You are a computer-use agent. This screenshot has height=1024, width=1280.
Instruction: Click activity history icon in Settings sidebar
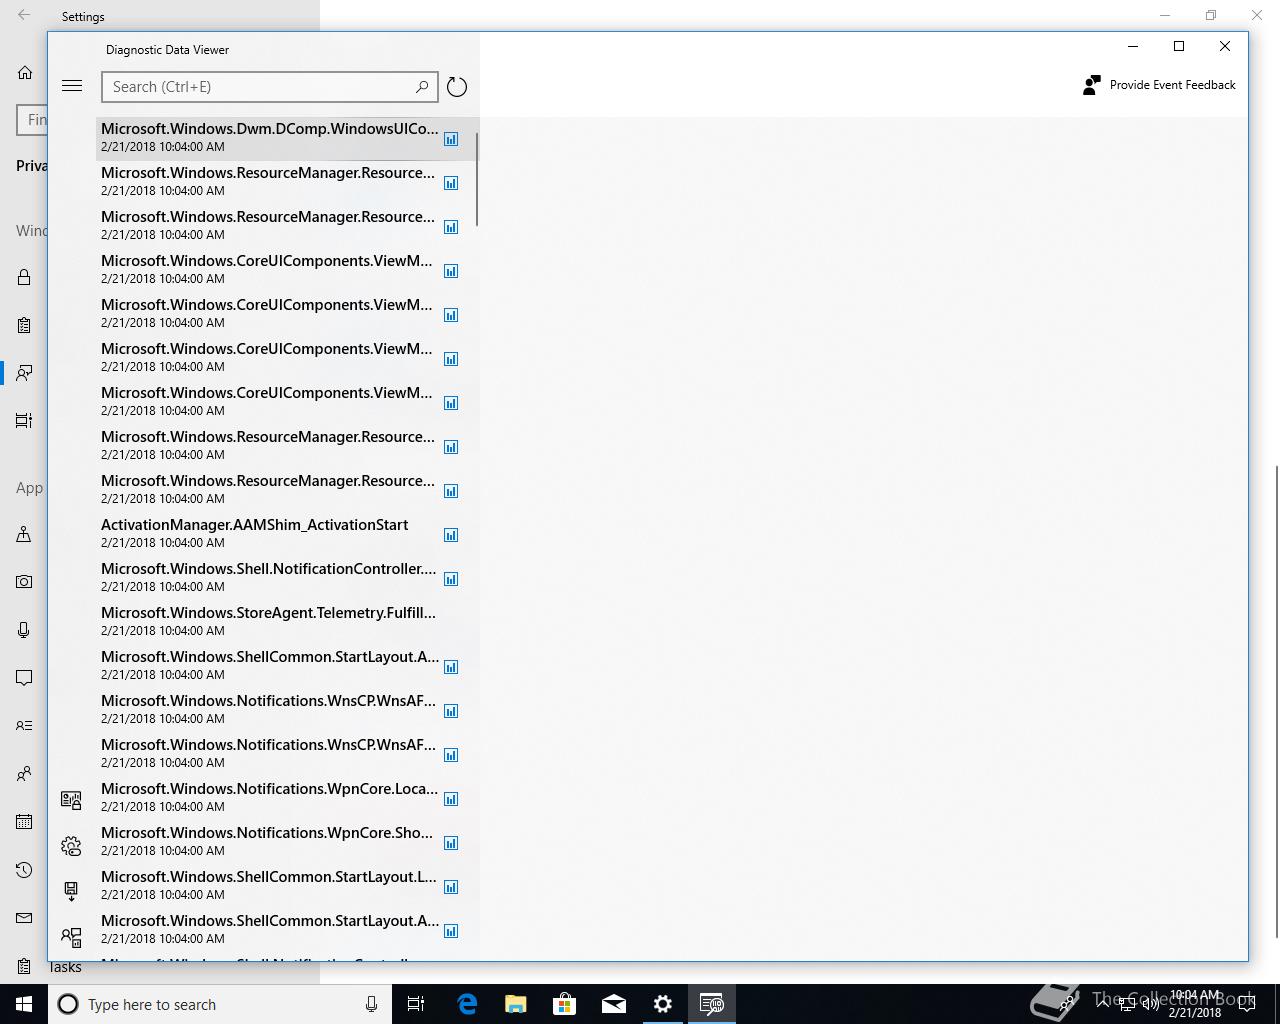[24, 421]
